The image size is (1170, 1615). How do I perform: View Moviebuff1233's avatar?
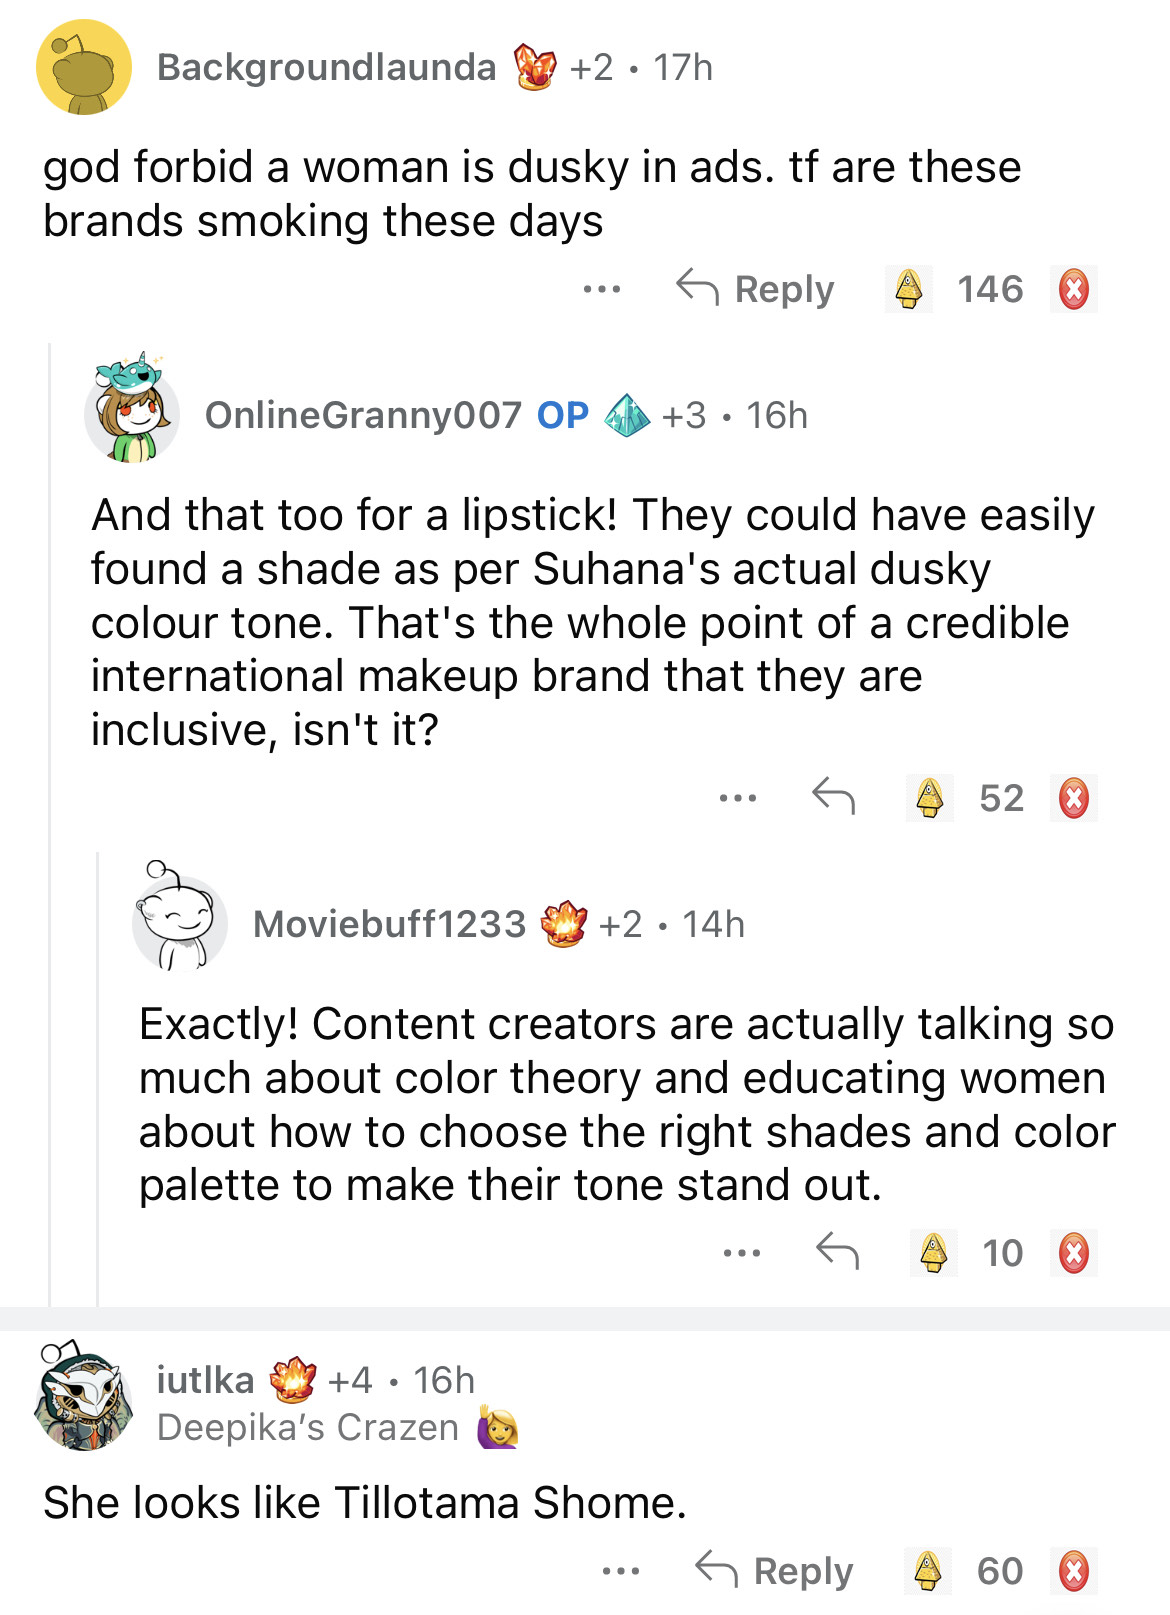[x=179, y=921]
